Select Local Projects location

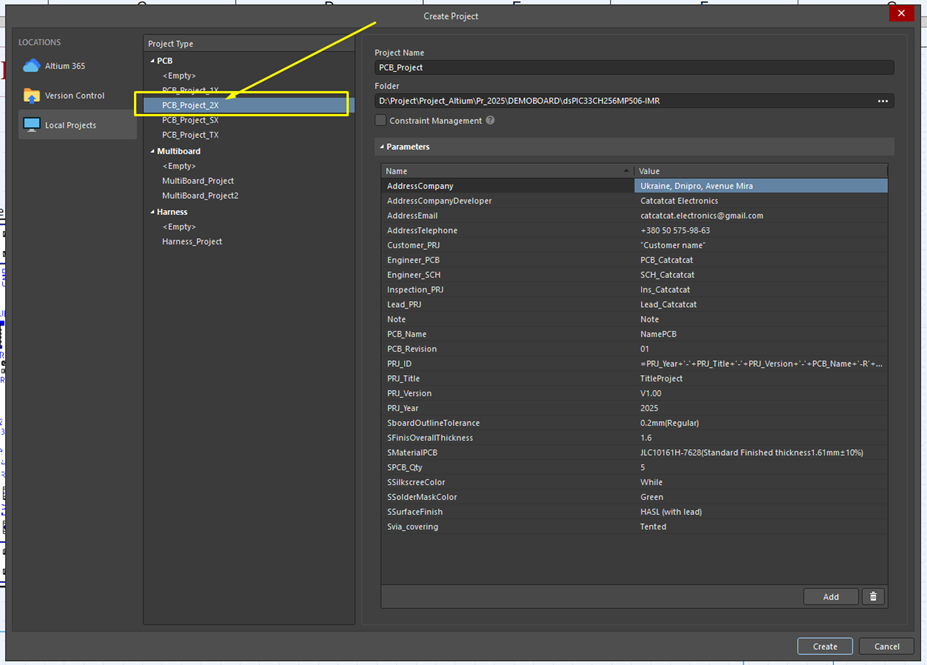tap(70, 125)
